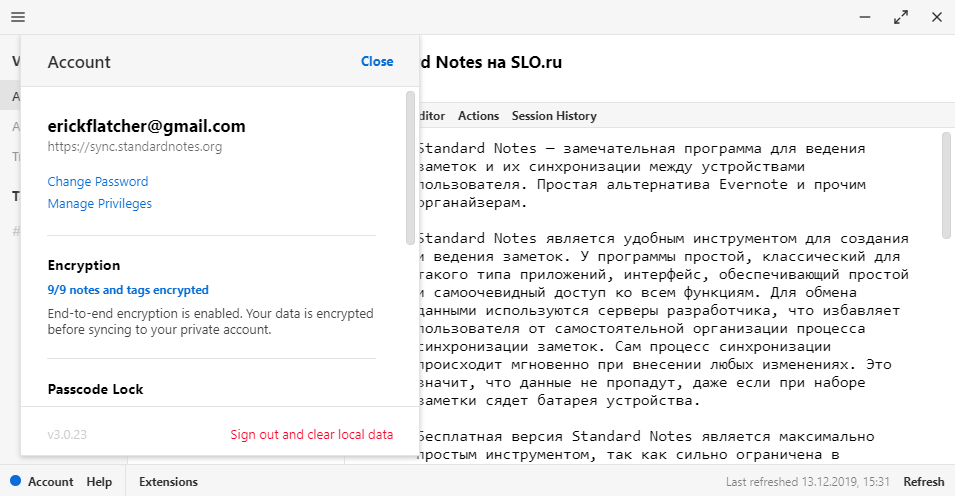
Task: Close the application window
Action: [x=937, y=17]
